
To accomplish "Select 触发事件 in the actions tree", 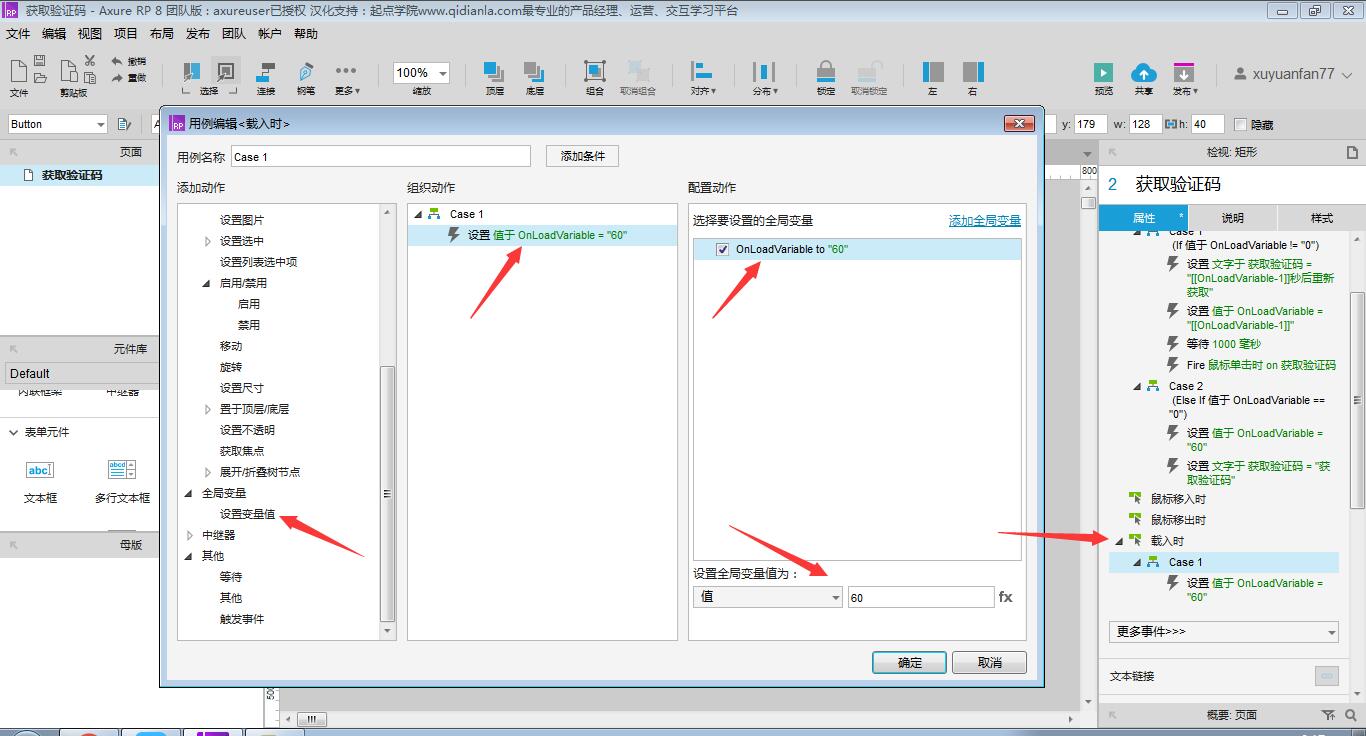I will pyautogui.click(x=242, y=619).
